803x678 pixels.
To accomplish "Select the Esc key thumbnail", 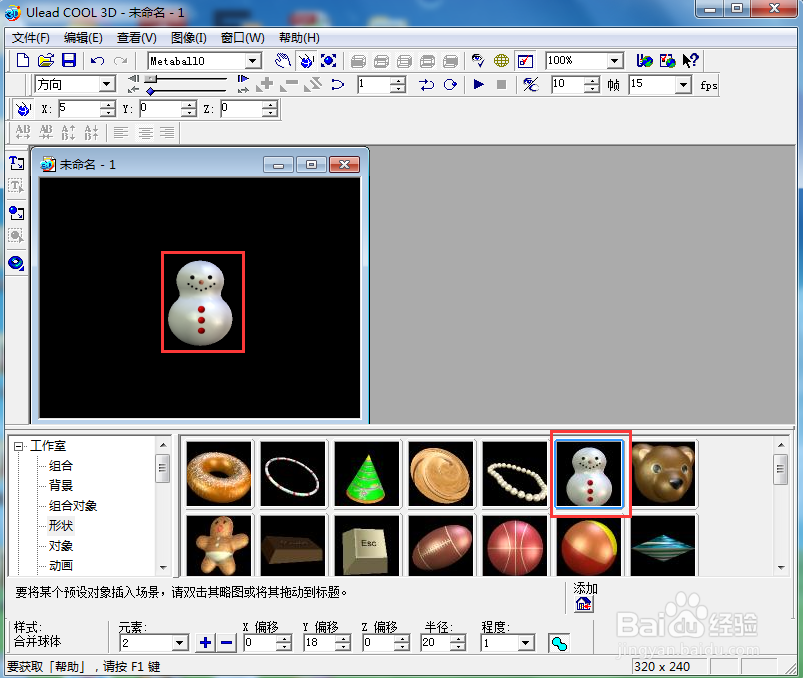I will [367, 545].
